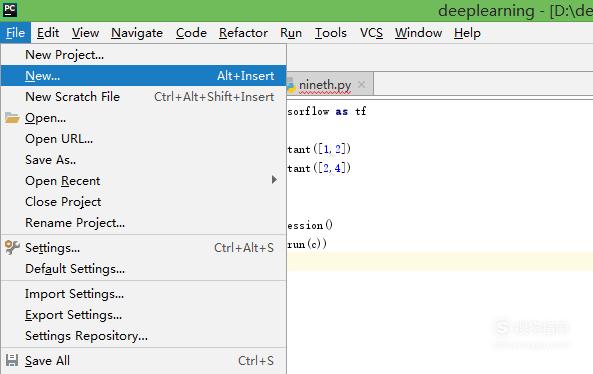The image size is (593, 374).
Task: Open Settings... from the File menu
Action: (x=143, y=248)
